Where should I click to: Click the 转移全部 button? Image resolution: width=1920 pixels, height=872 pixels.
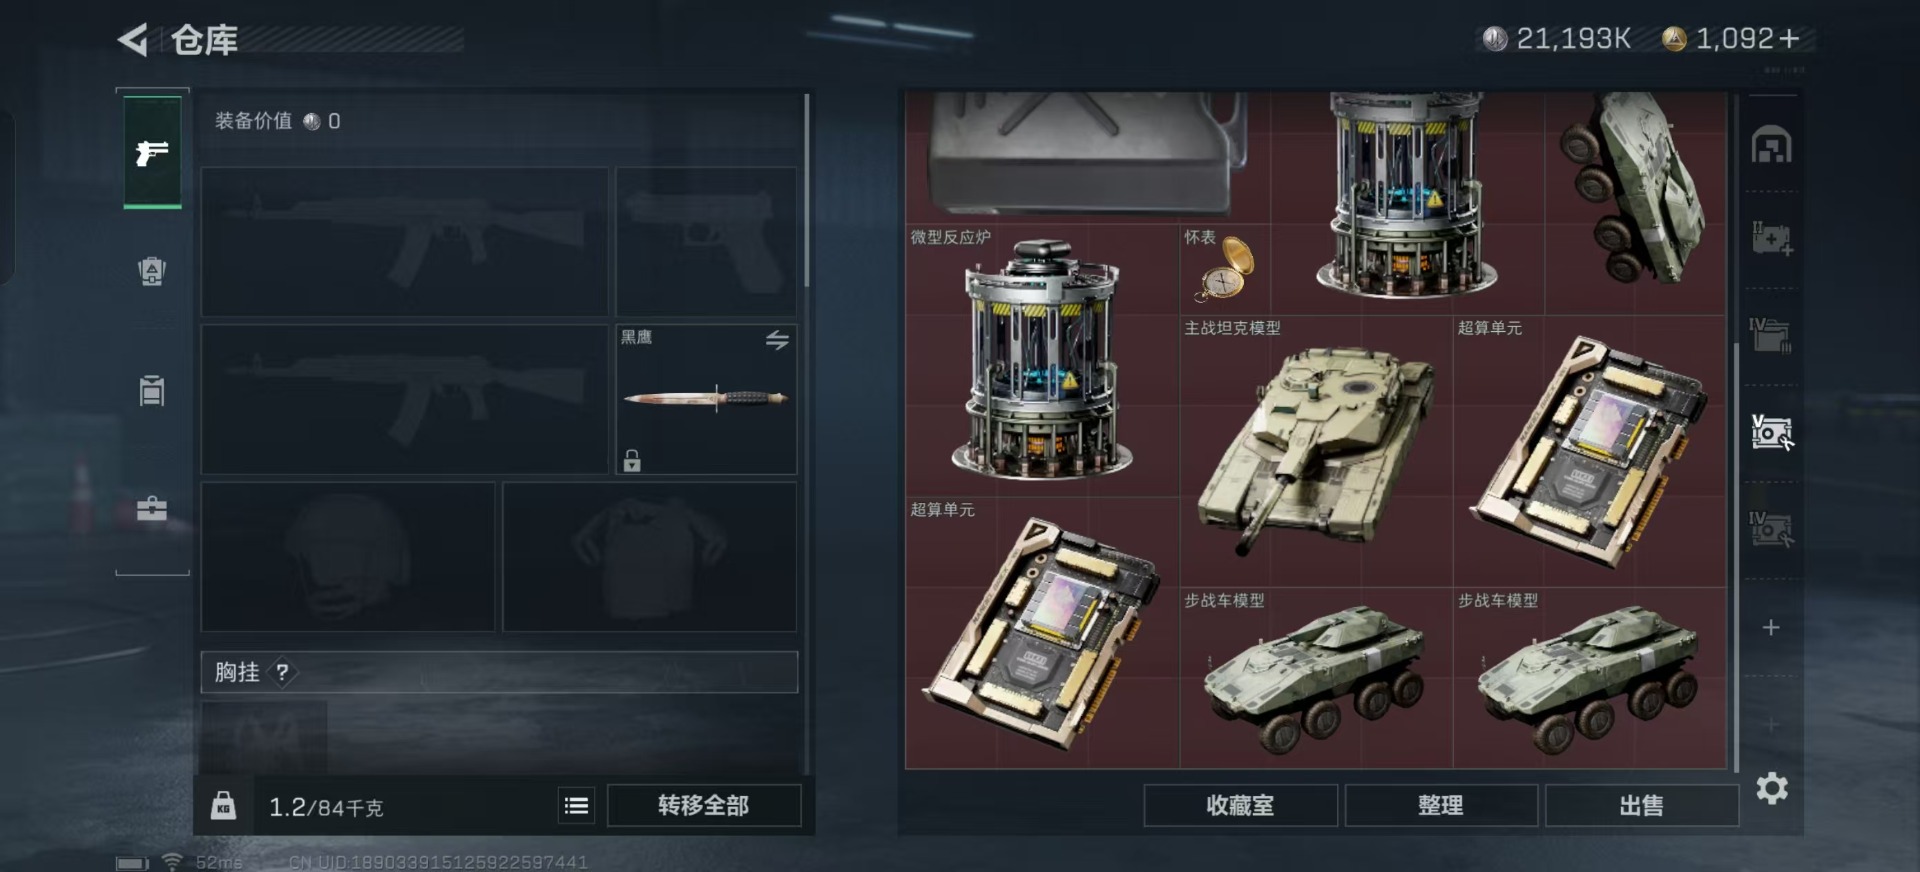704,806
